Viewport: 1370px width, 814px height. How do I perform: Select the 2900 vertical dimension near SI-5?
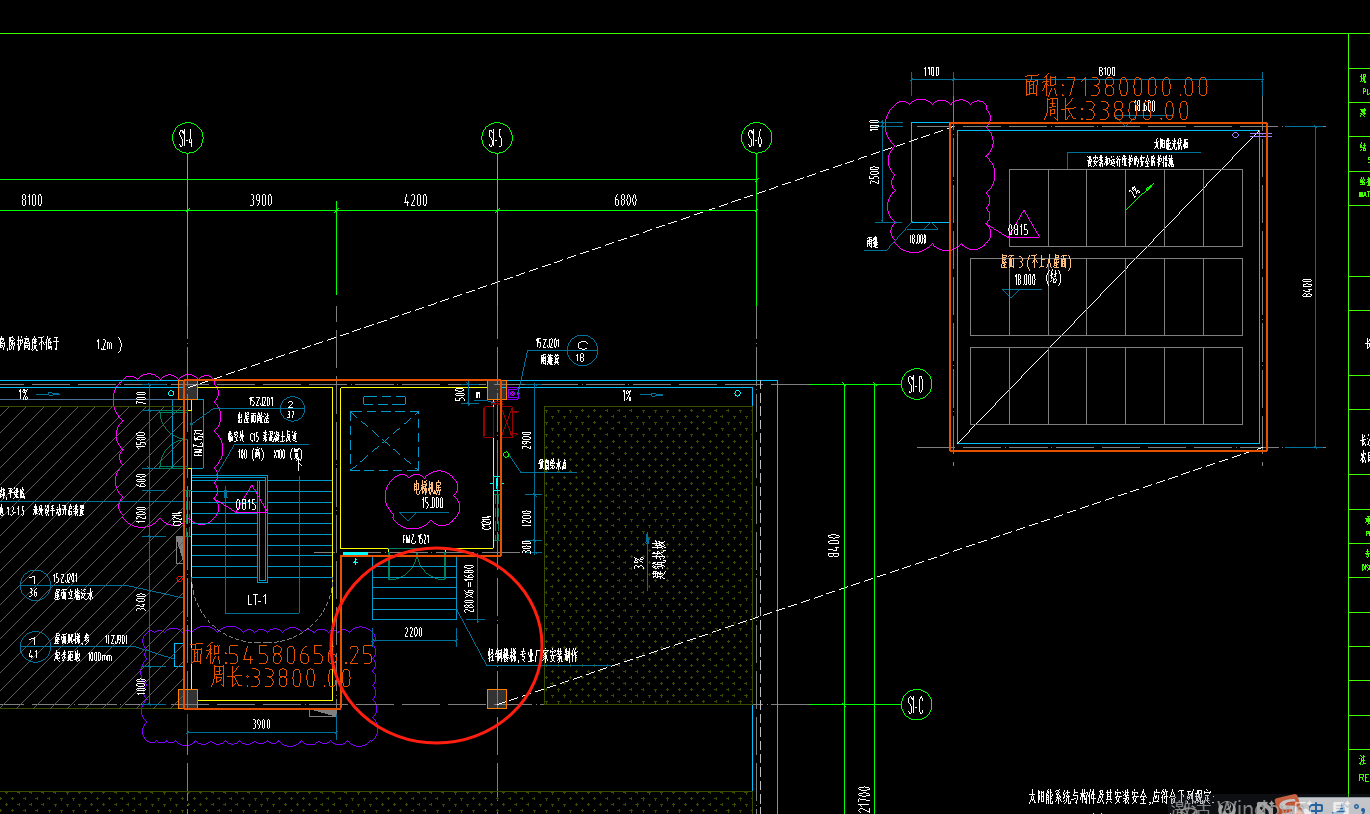tap(527, 439)
